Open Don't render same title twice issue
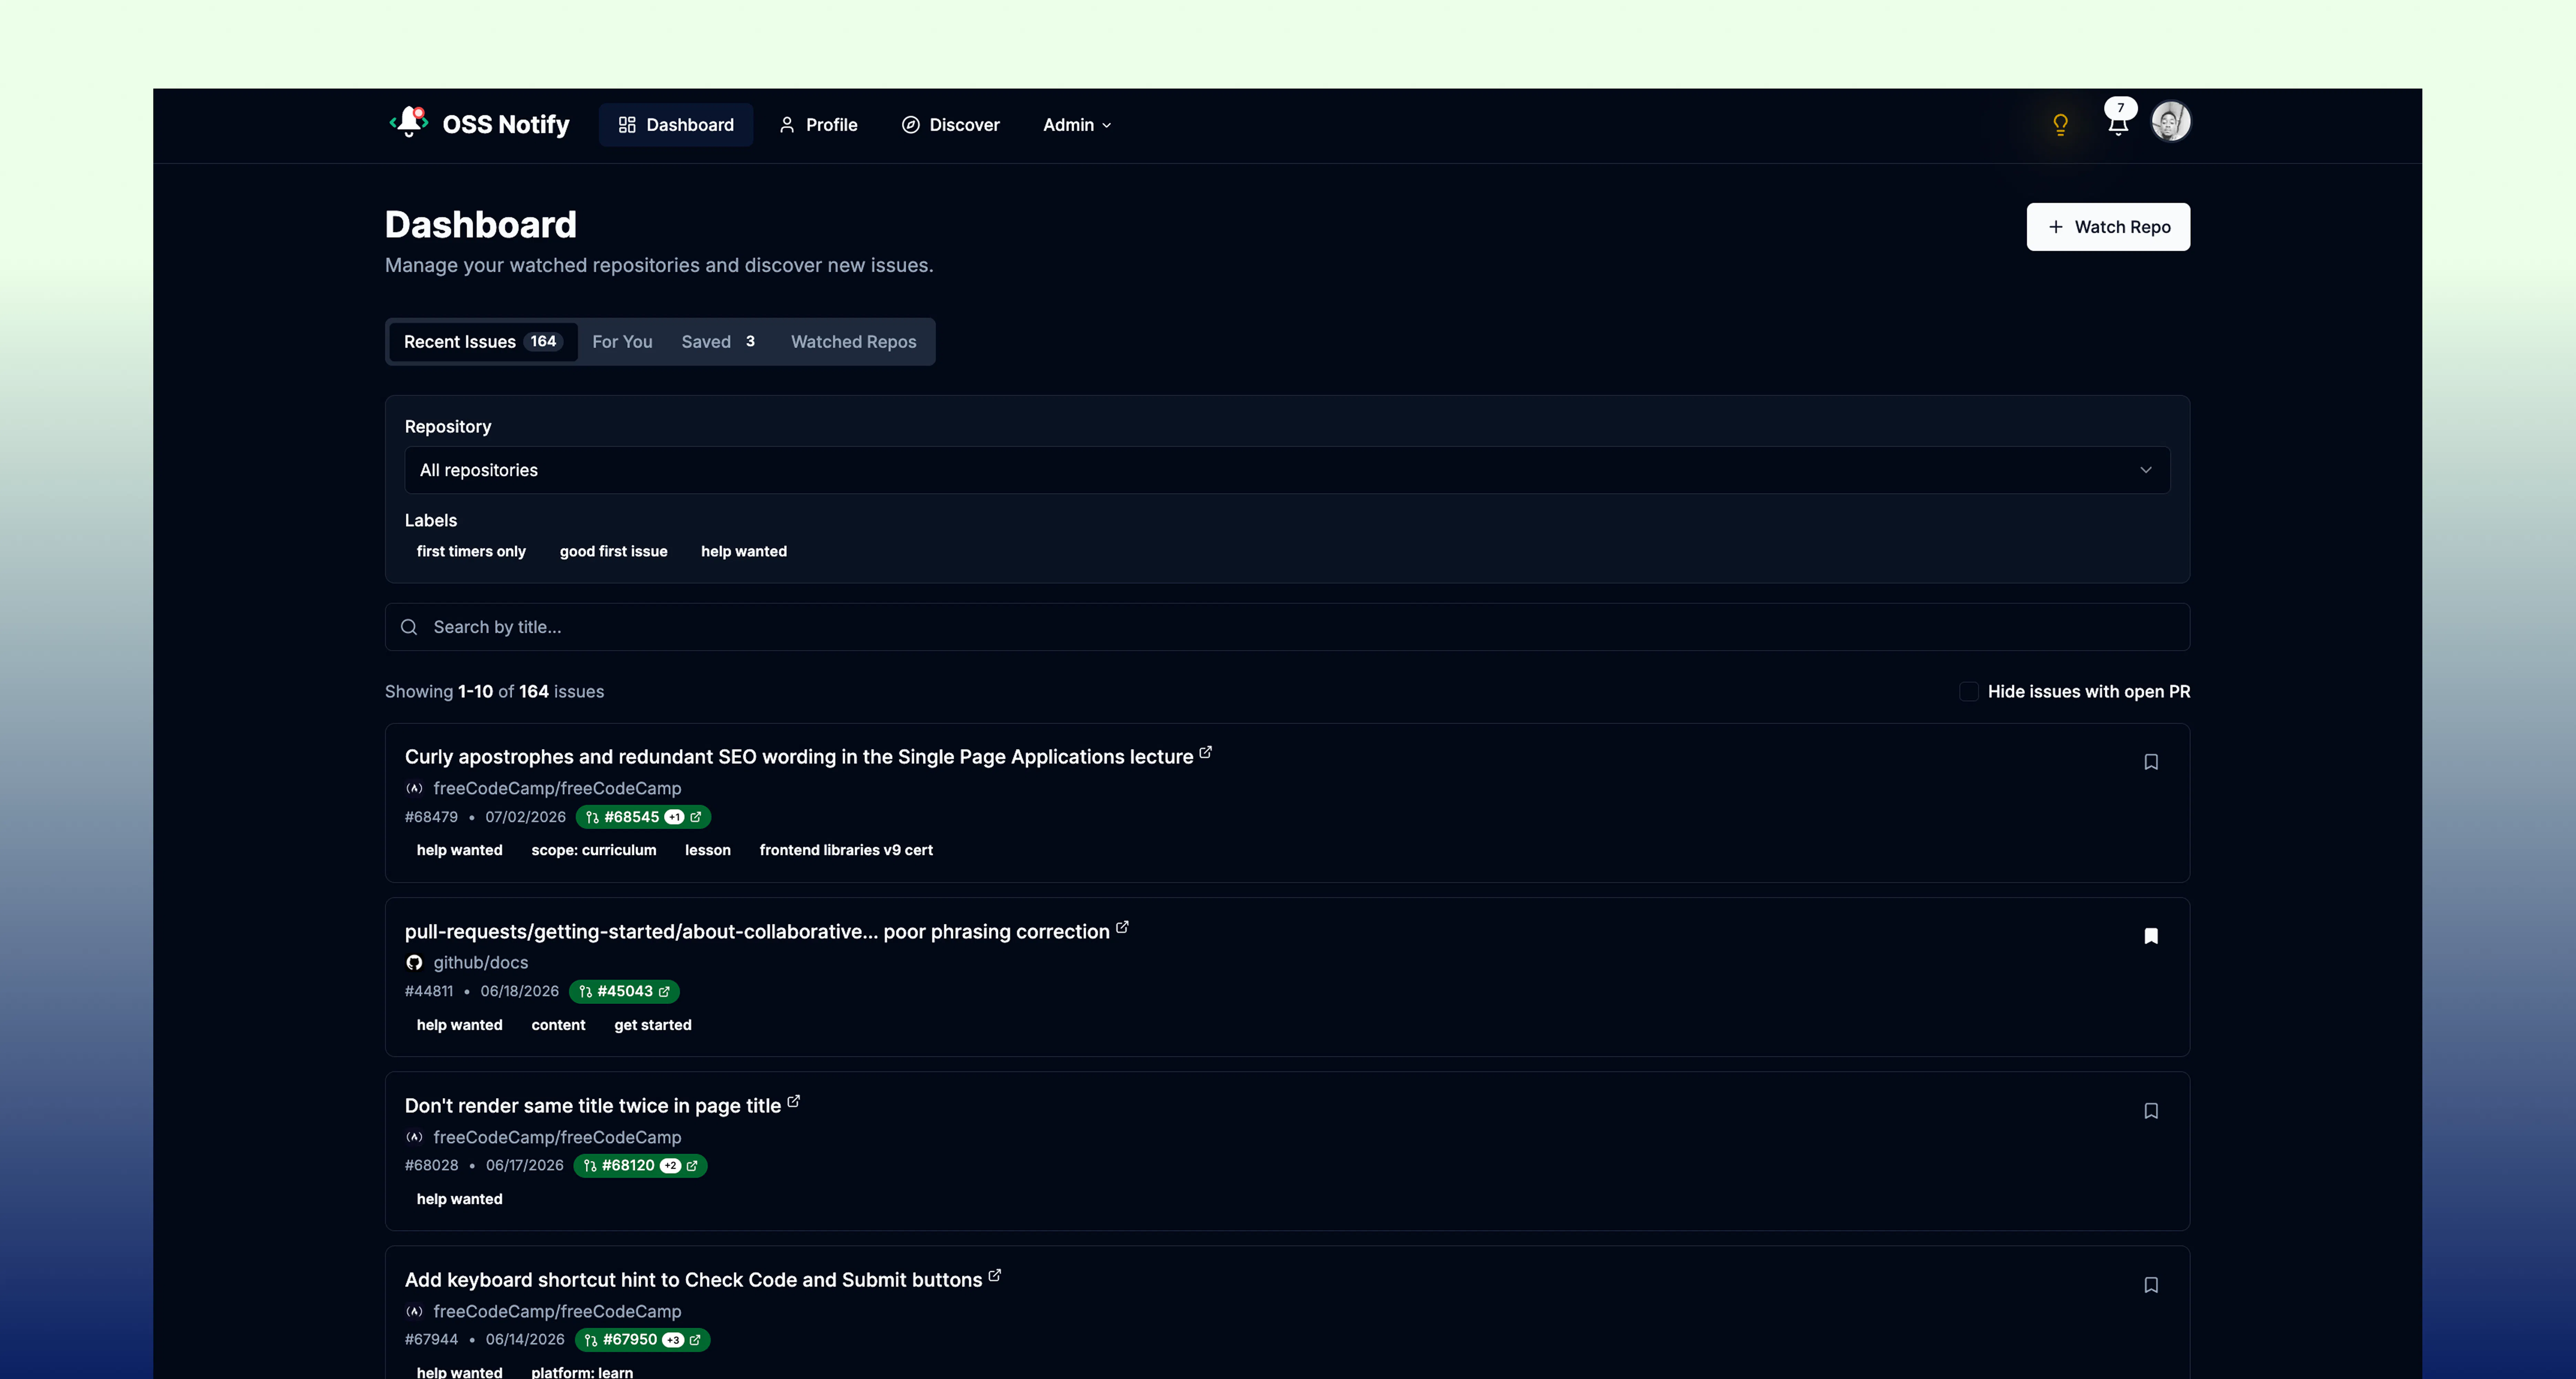This screenshot has height=1379, width=2576. pyautogui.click(x=593, y=1106)
